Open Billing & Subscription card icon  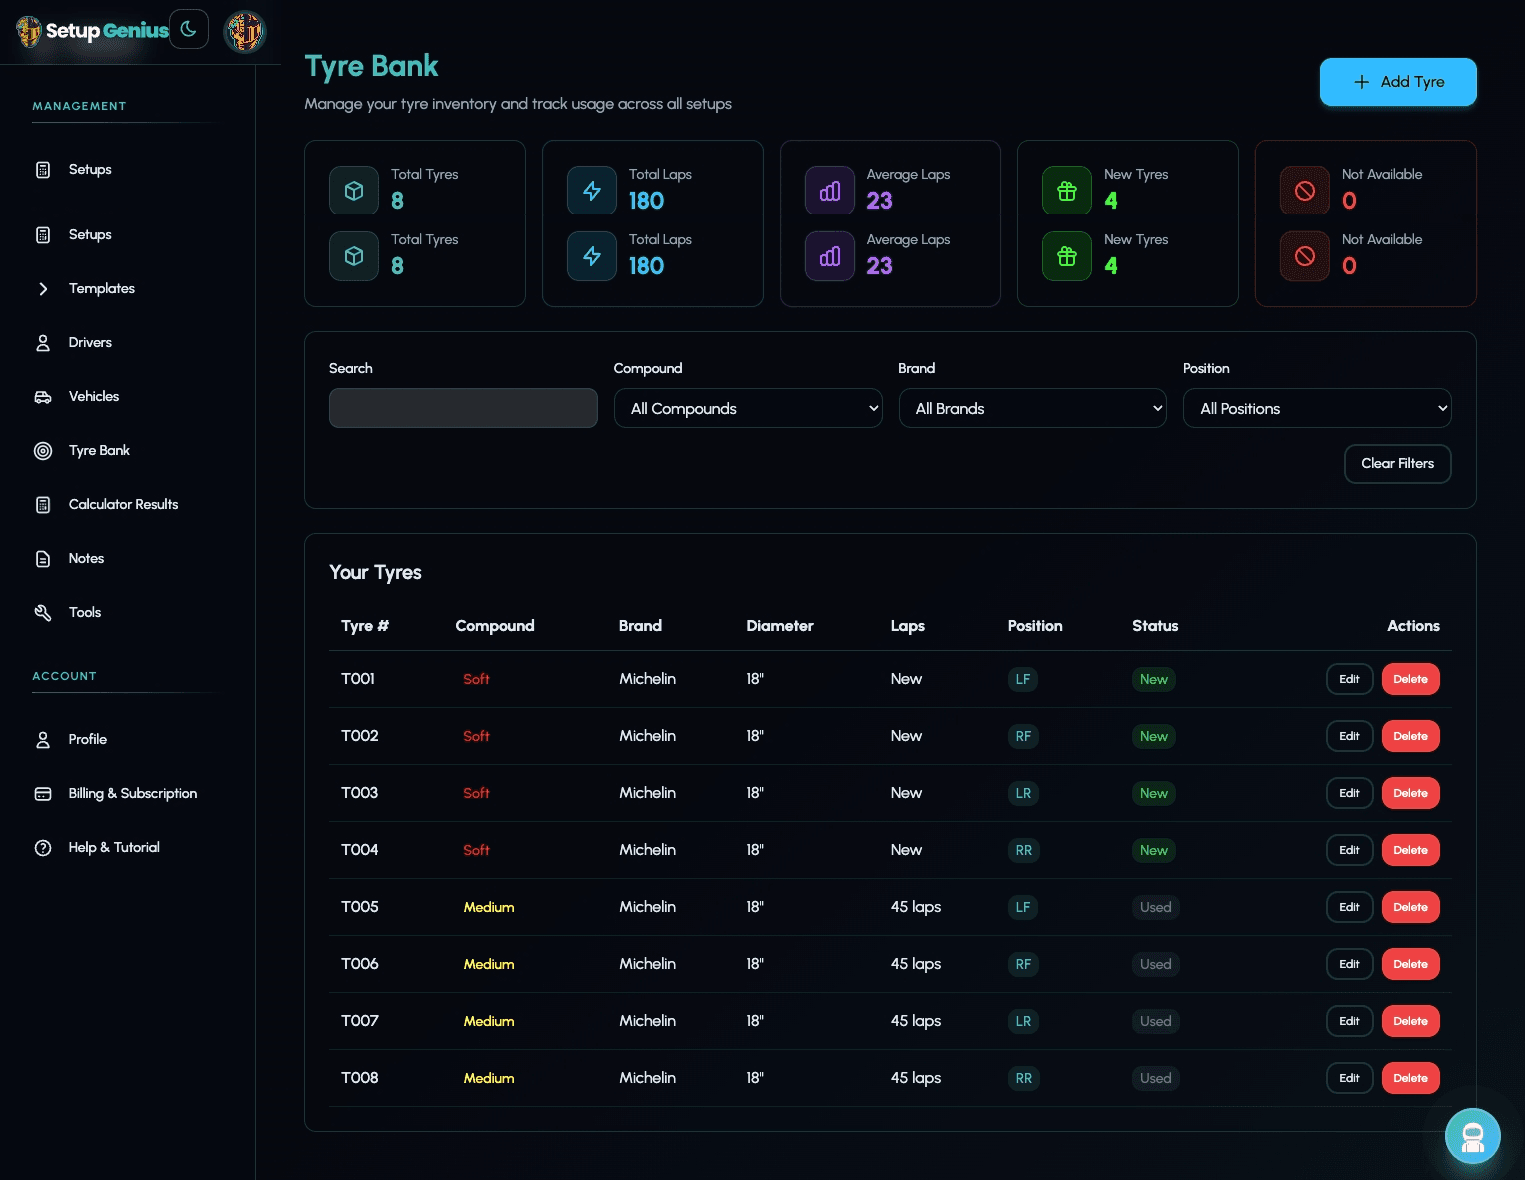(43, 794)
